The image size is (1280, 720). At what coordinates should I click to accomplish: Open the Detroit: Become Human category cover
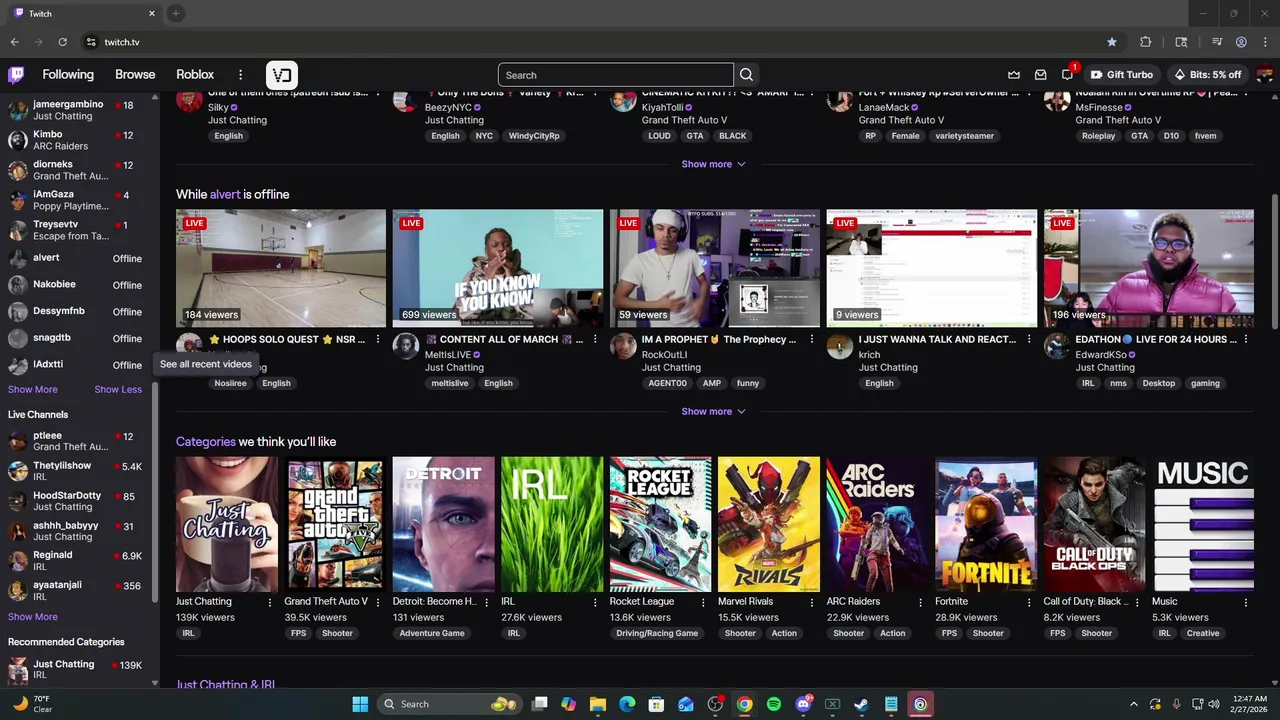point(443,524)
